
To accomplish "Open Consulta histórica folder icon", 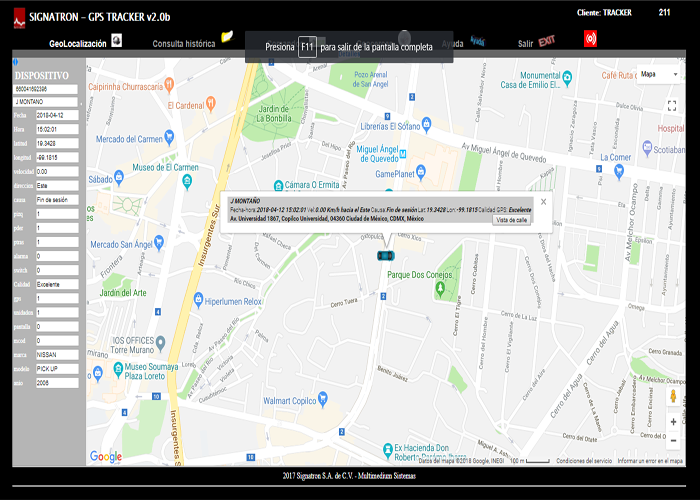I will pos(227,38).
